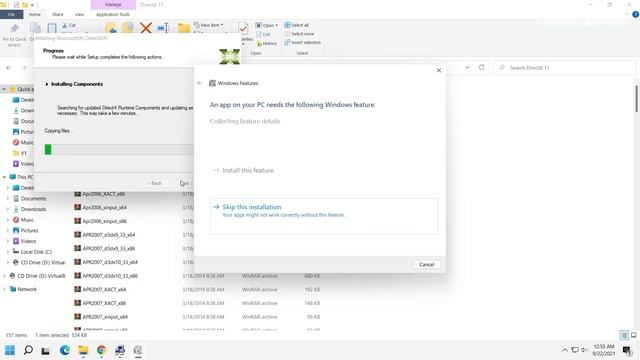
Task: Click Pin to Quick access ribbon icon
Action: pyautogui.click(x=15, y=29)
